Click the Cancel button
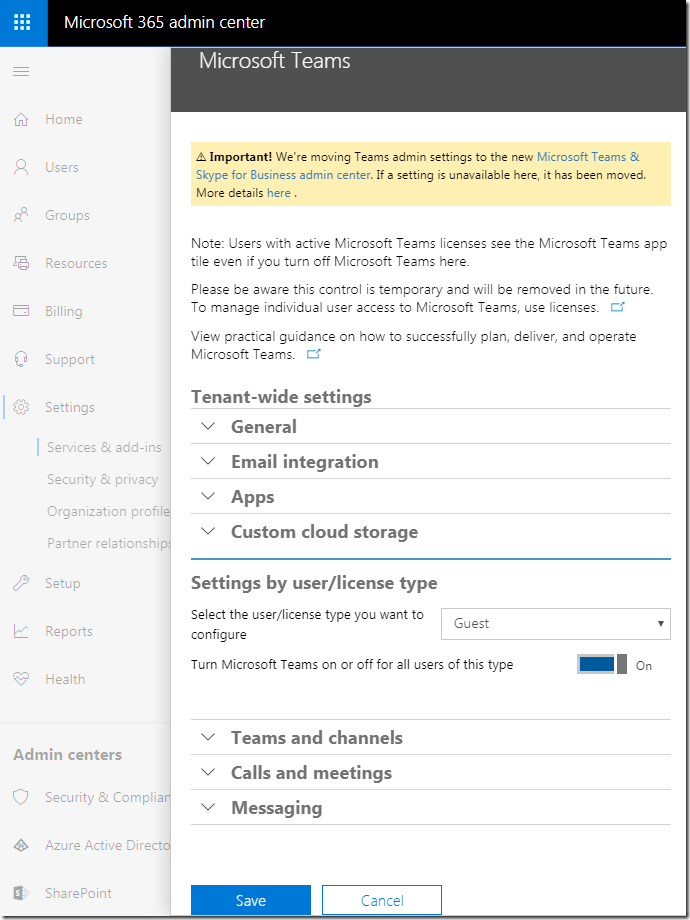Screen dimensions: 690x920 382,900
